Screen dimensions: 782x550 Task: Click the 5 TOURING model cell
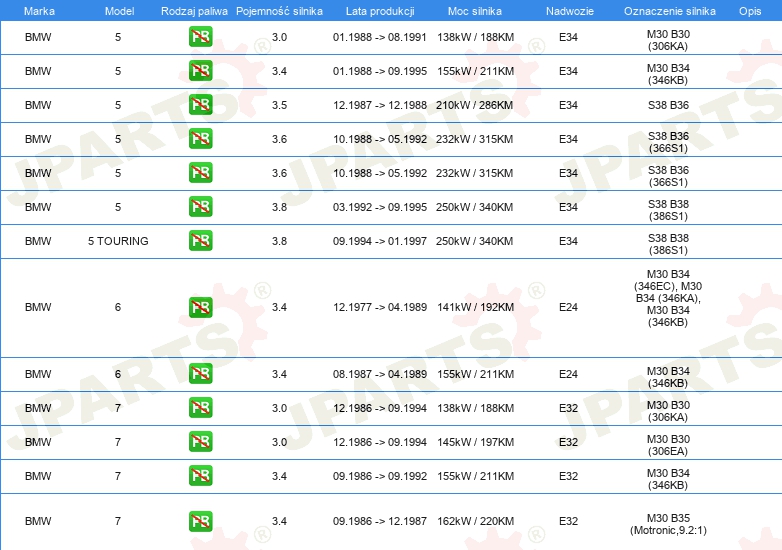point(118,241)
